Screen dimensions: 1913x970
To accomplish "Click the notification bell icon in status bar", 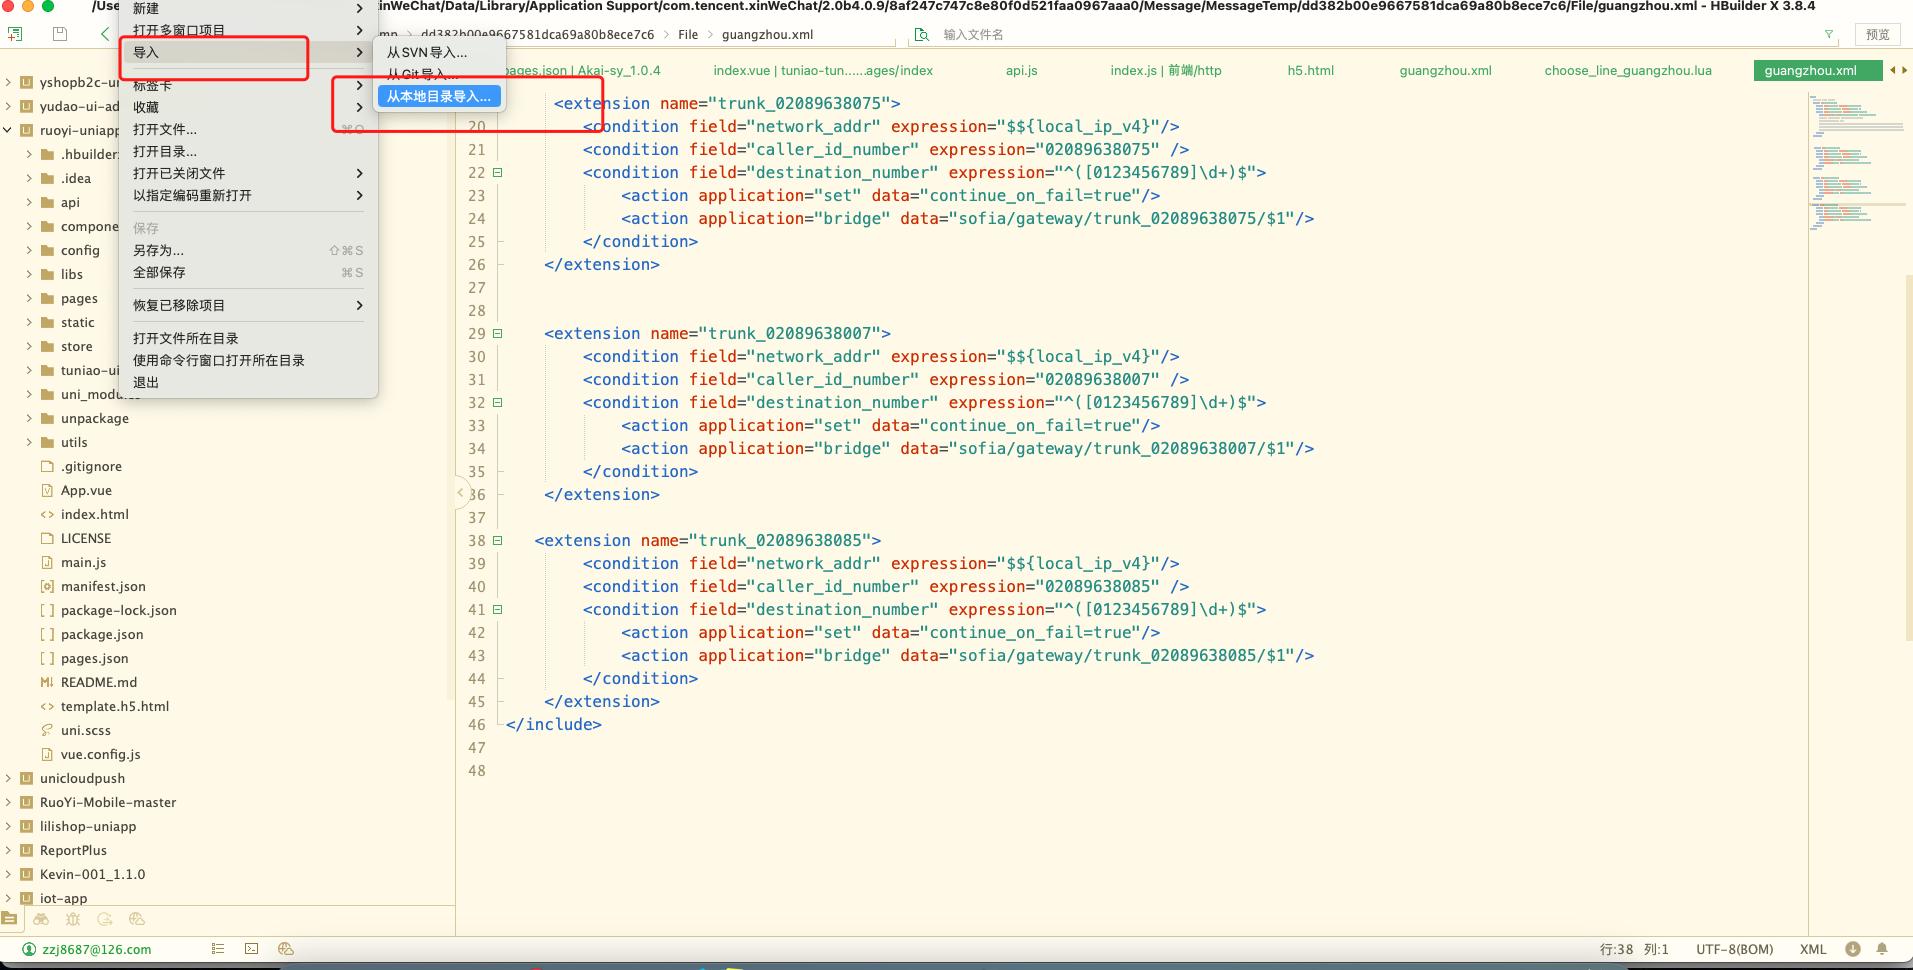I will pyautogui.click(x=1882, y=949).
